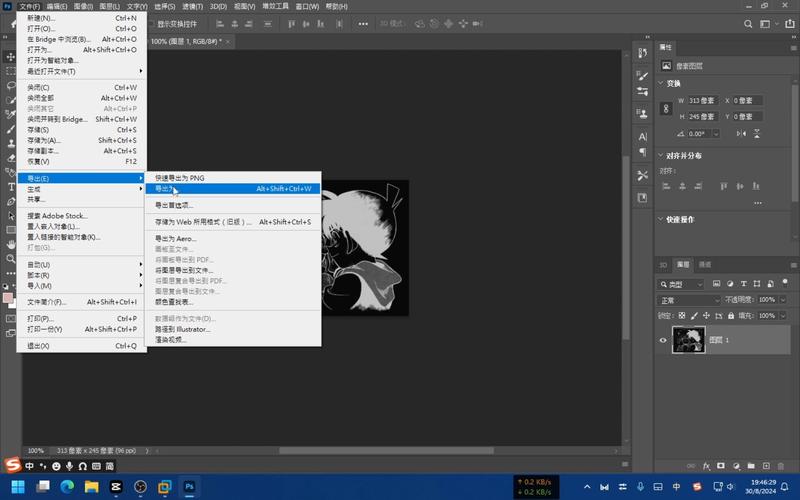Open Microsoft Edge from the taskbar
Image resolution: width=800 pixels, height=500 pixels.
[x=67, y=486]
